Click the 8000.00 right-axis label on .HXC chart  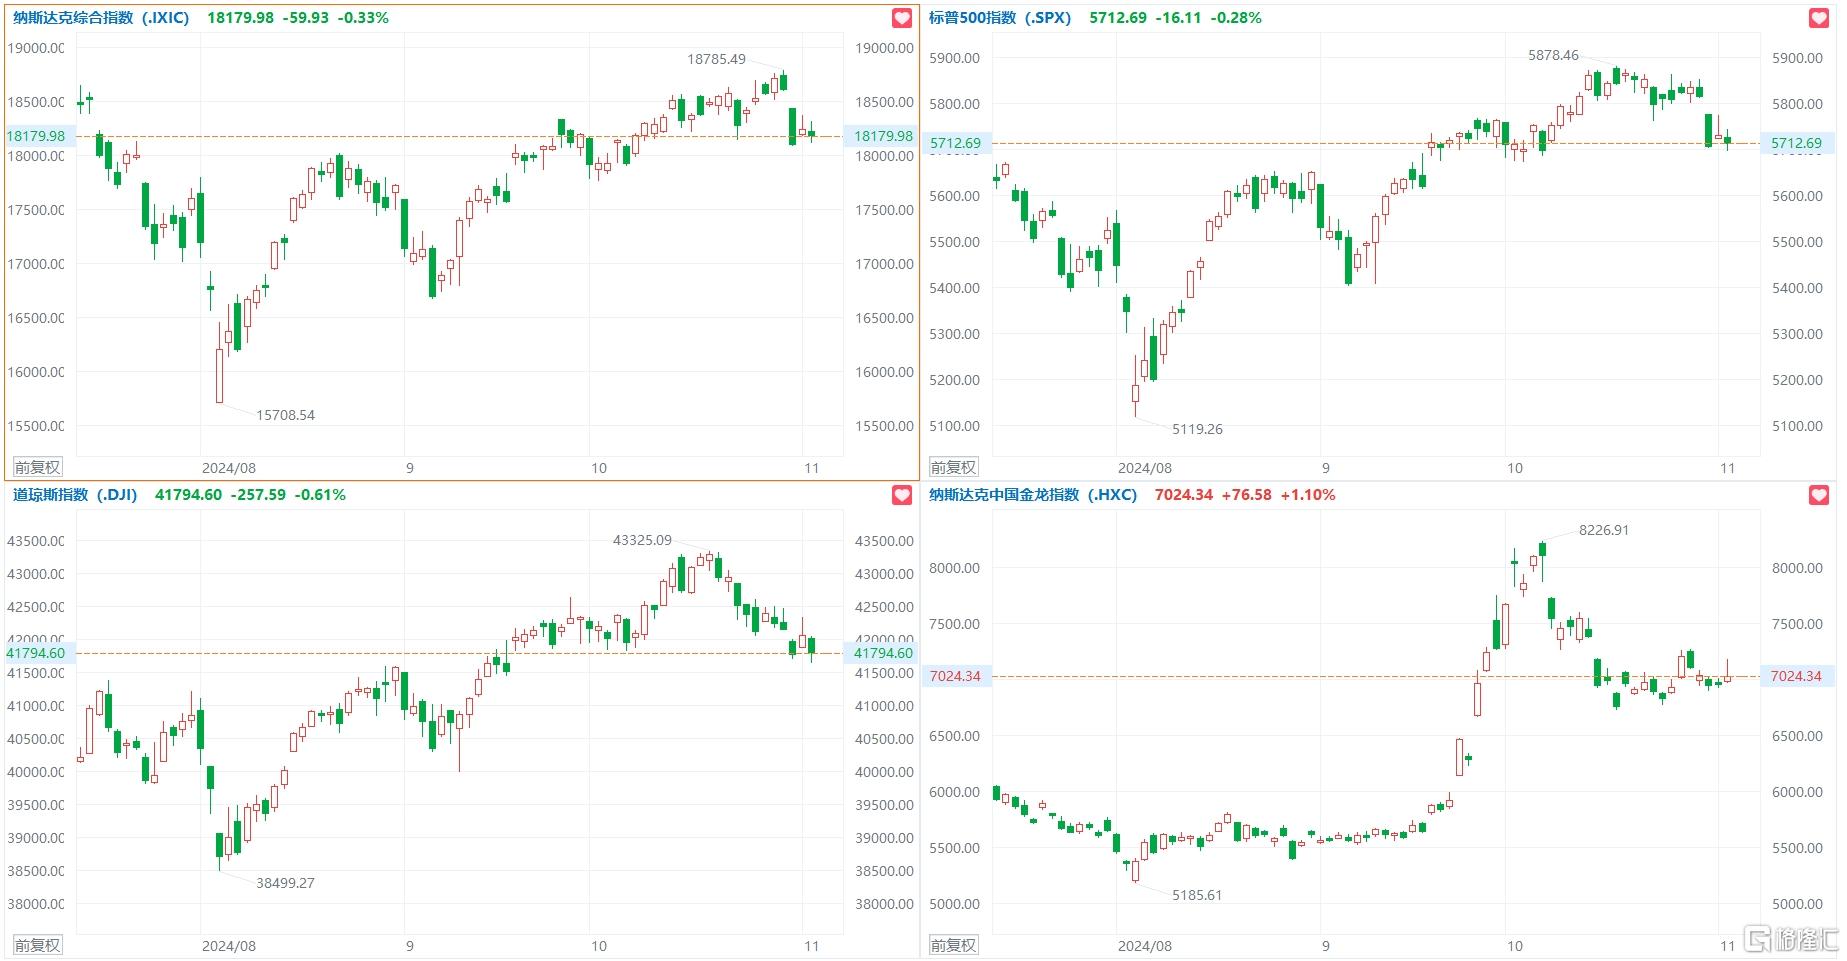pos(1797,568)
